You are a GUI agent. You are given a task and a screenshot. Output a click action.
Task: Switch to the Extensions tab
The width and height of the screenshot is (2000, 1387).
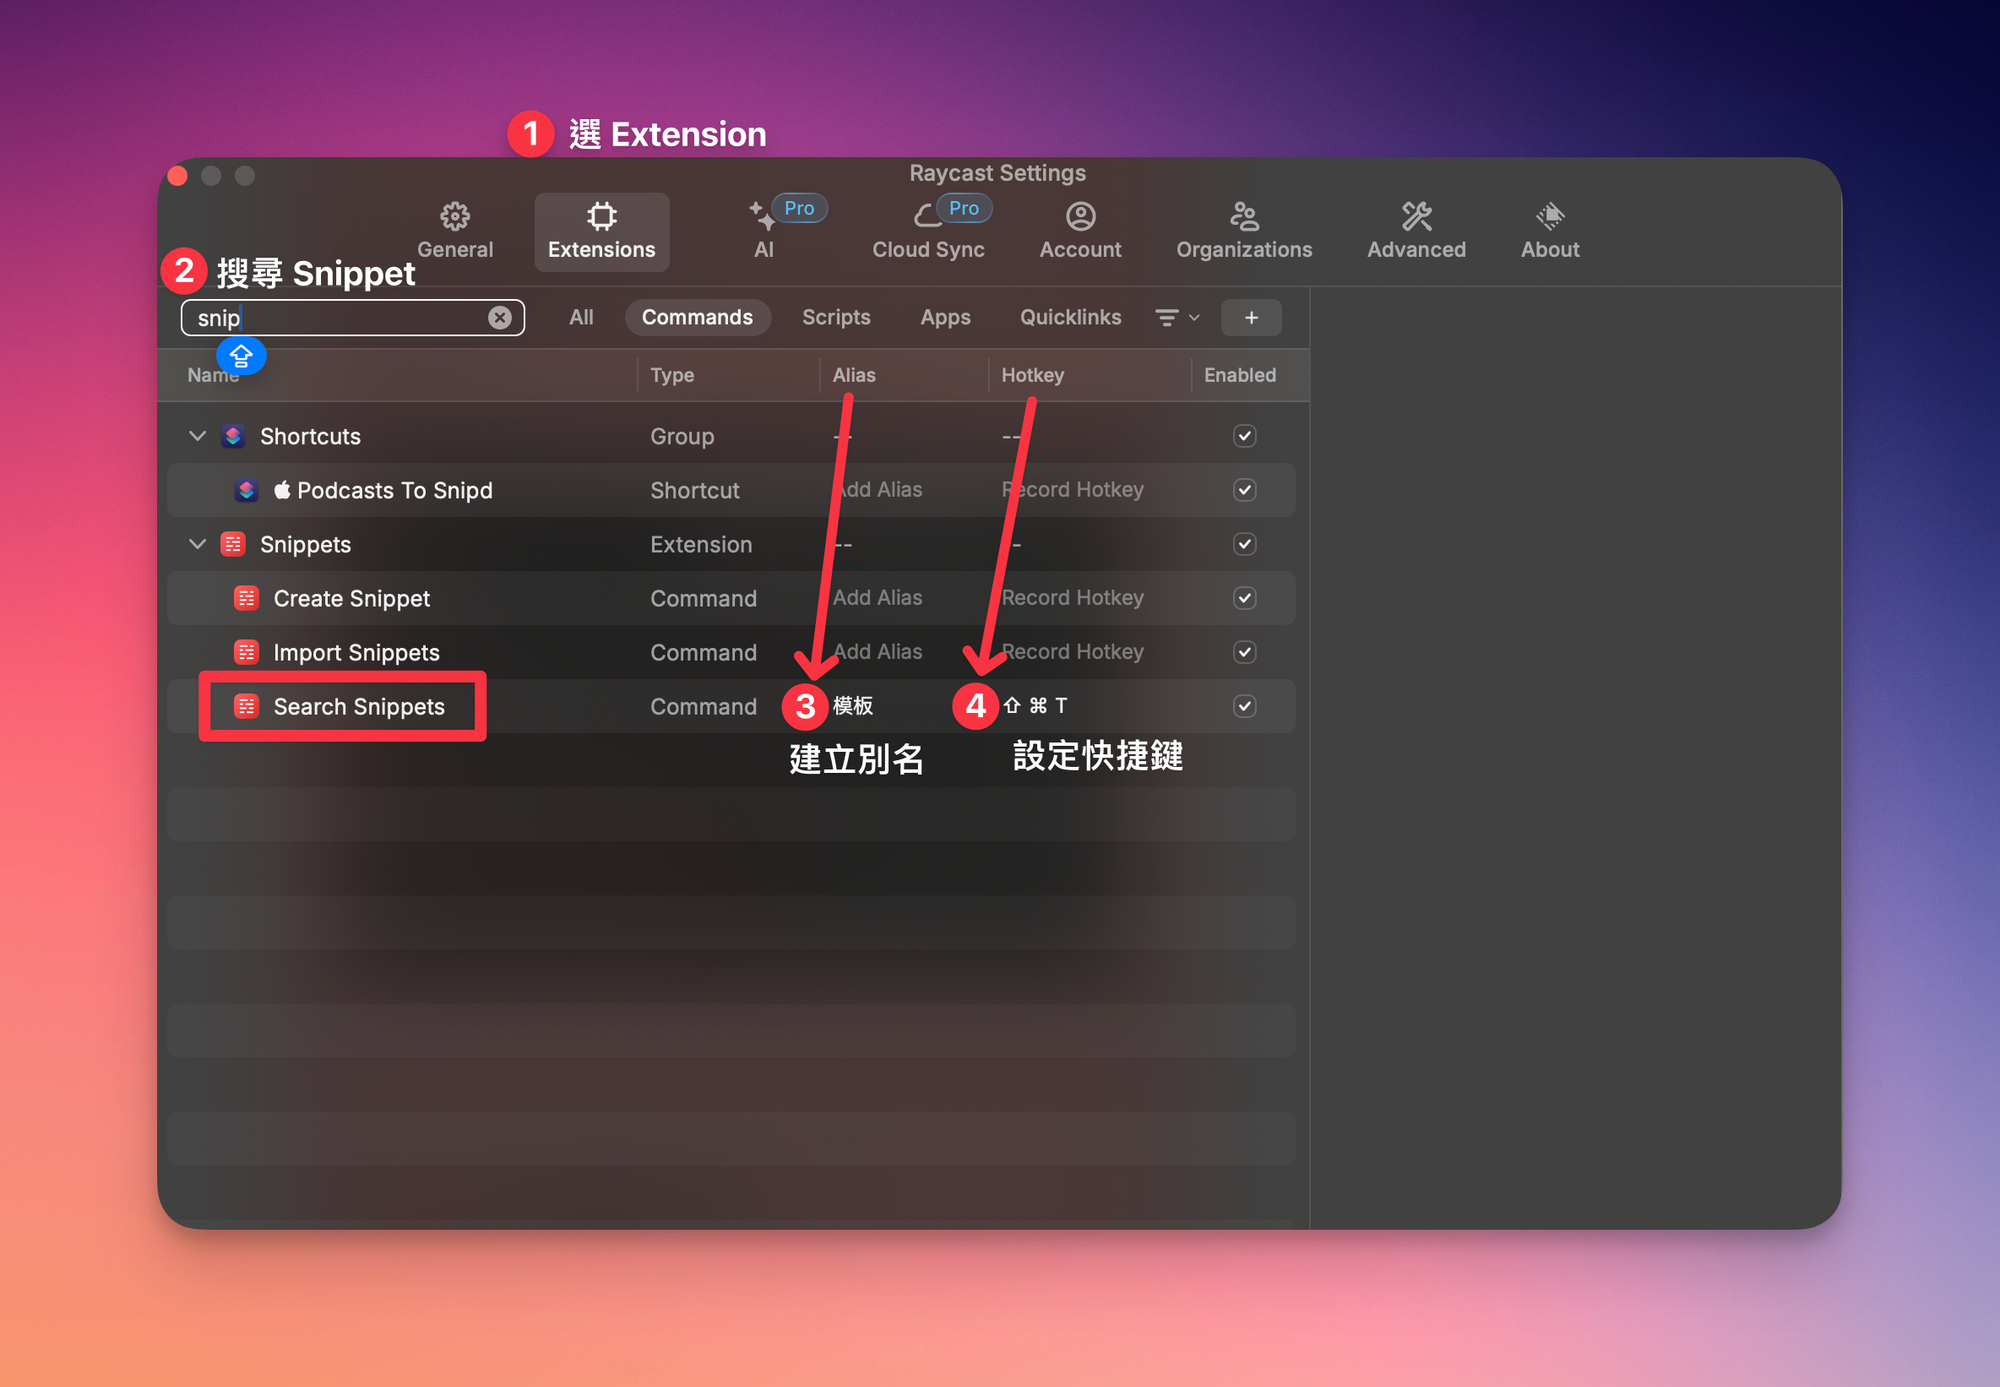[601, 231]
